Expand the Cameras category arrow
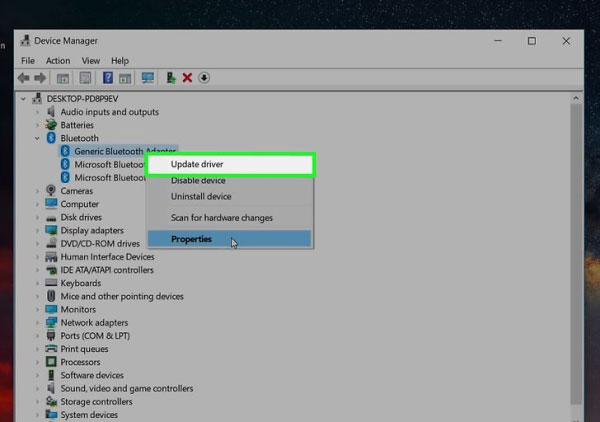The width and height of the screenshot is (600, 422). pyautogui.click(x=37, y=191)
